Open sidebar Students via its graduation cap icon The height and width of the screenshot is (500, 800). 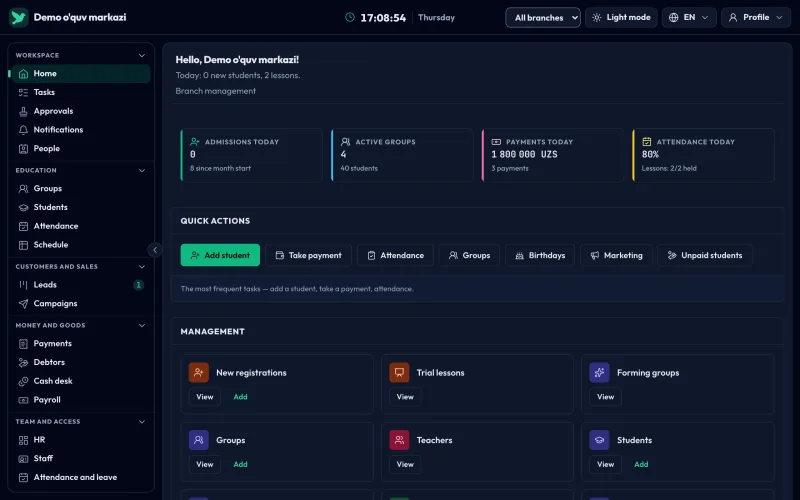(x=23, y=208)
